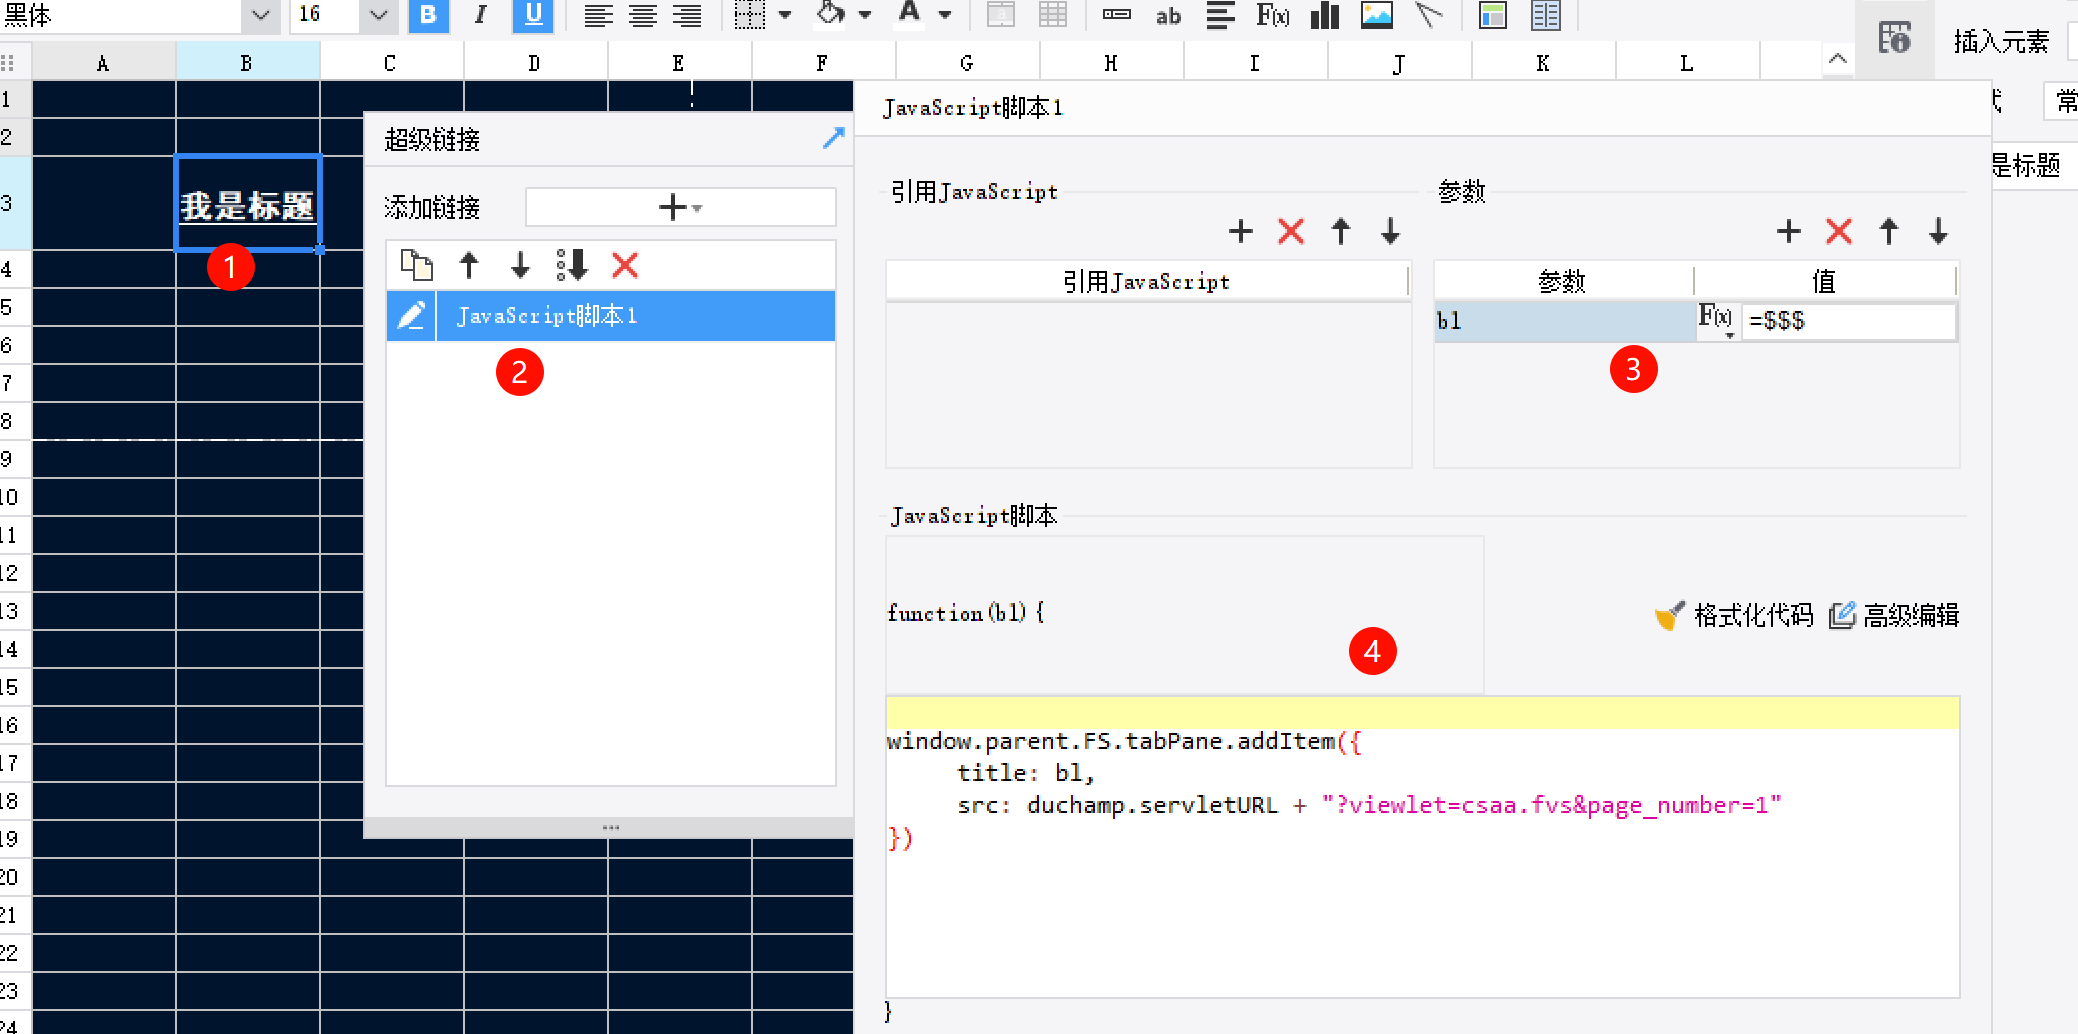Delete the selected hyperlink with red X
This screenshot has height=1034, width=2078.
tap(625, 265)
